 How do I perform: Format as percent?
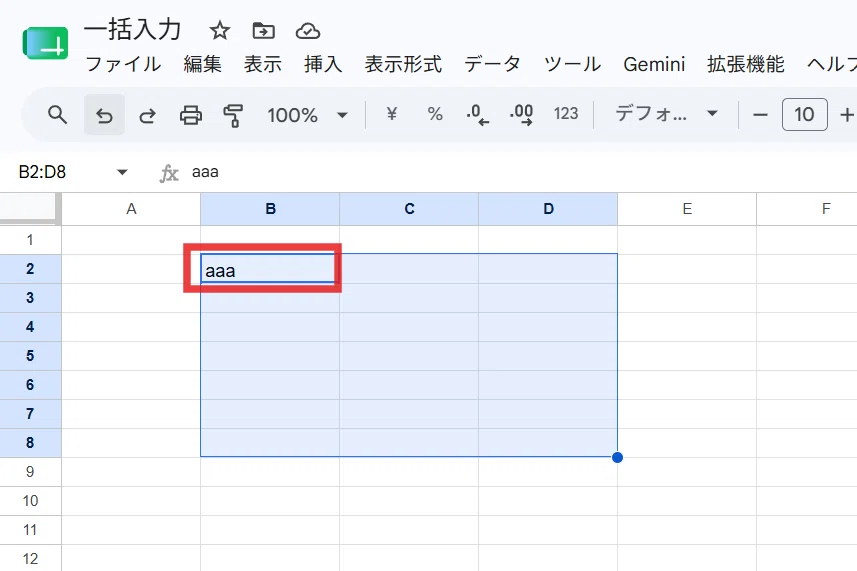click(x=435, y=114)
